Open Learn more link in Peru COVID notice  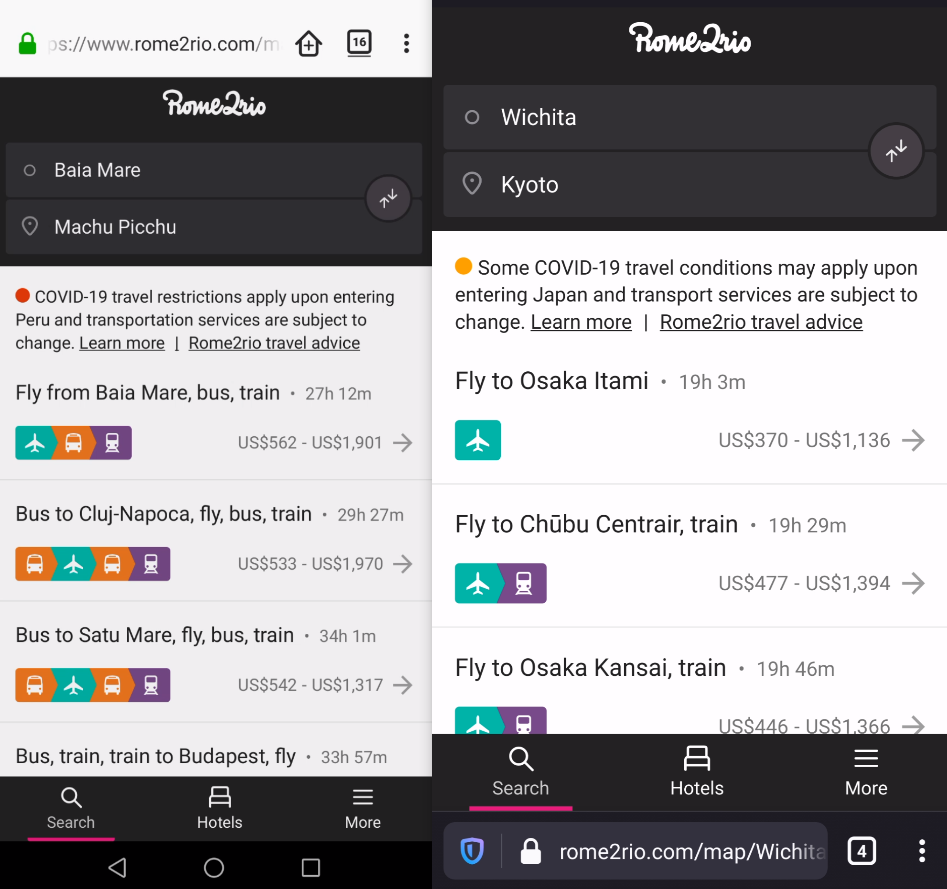122,343
